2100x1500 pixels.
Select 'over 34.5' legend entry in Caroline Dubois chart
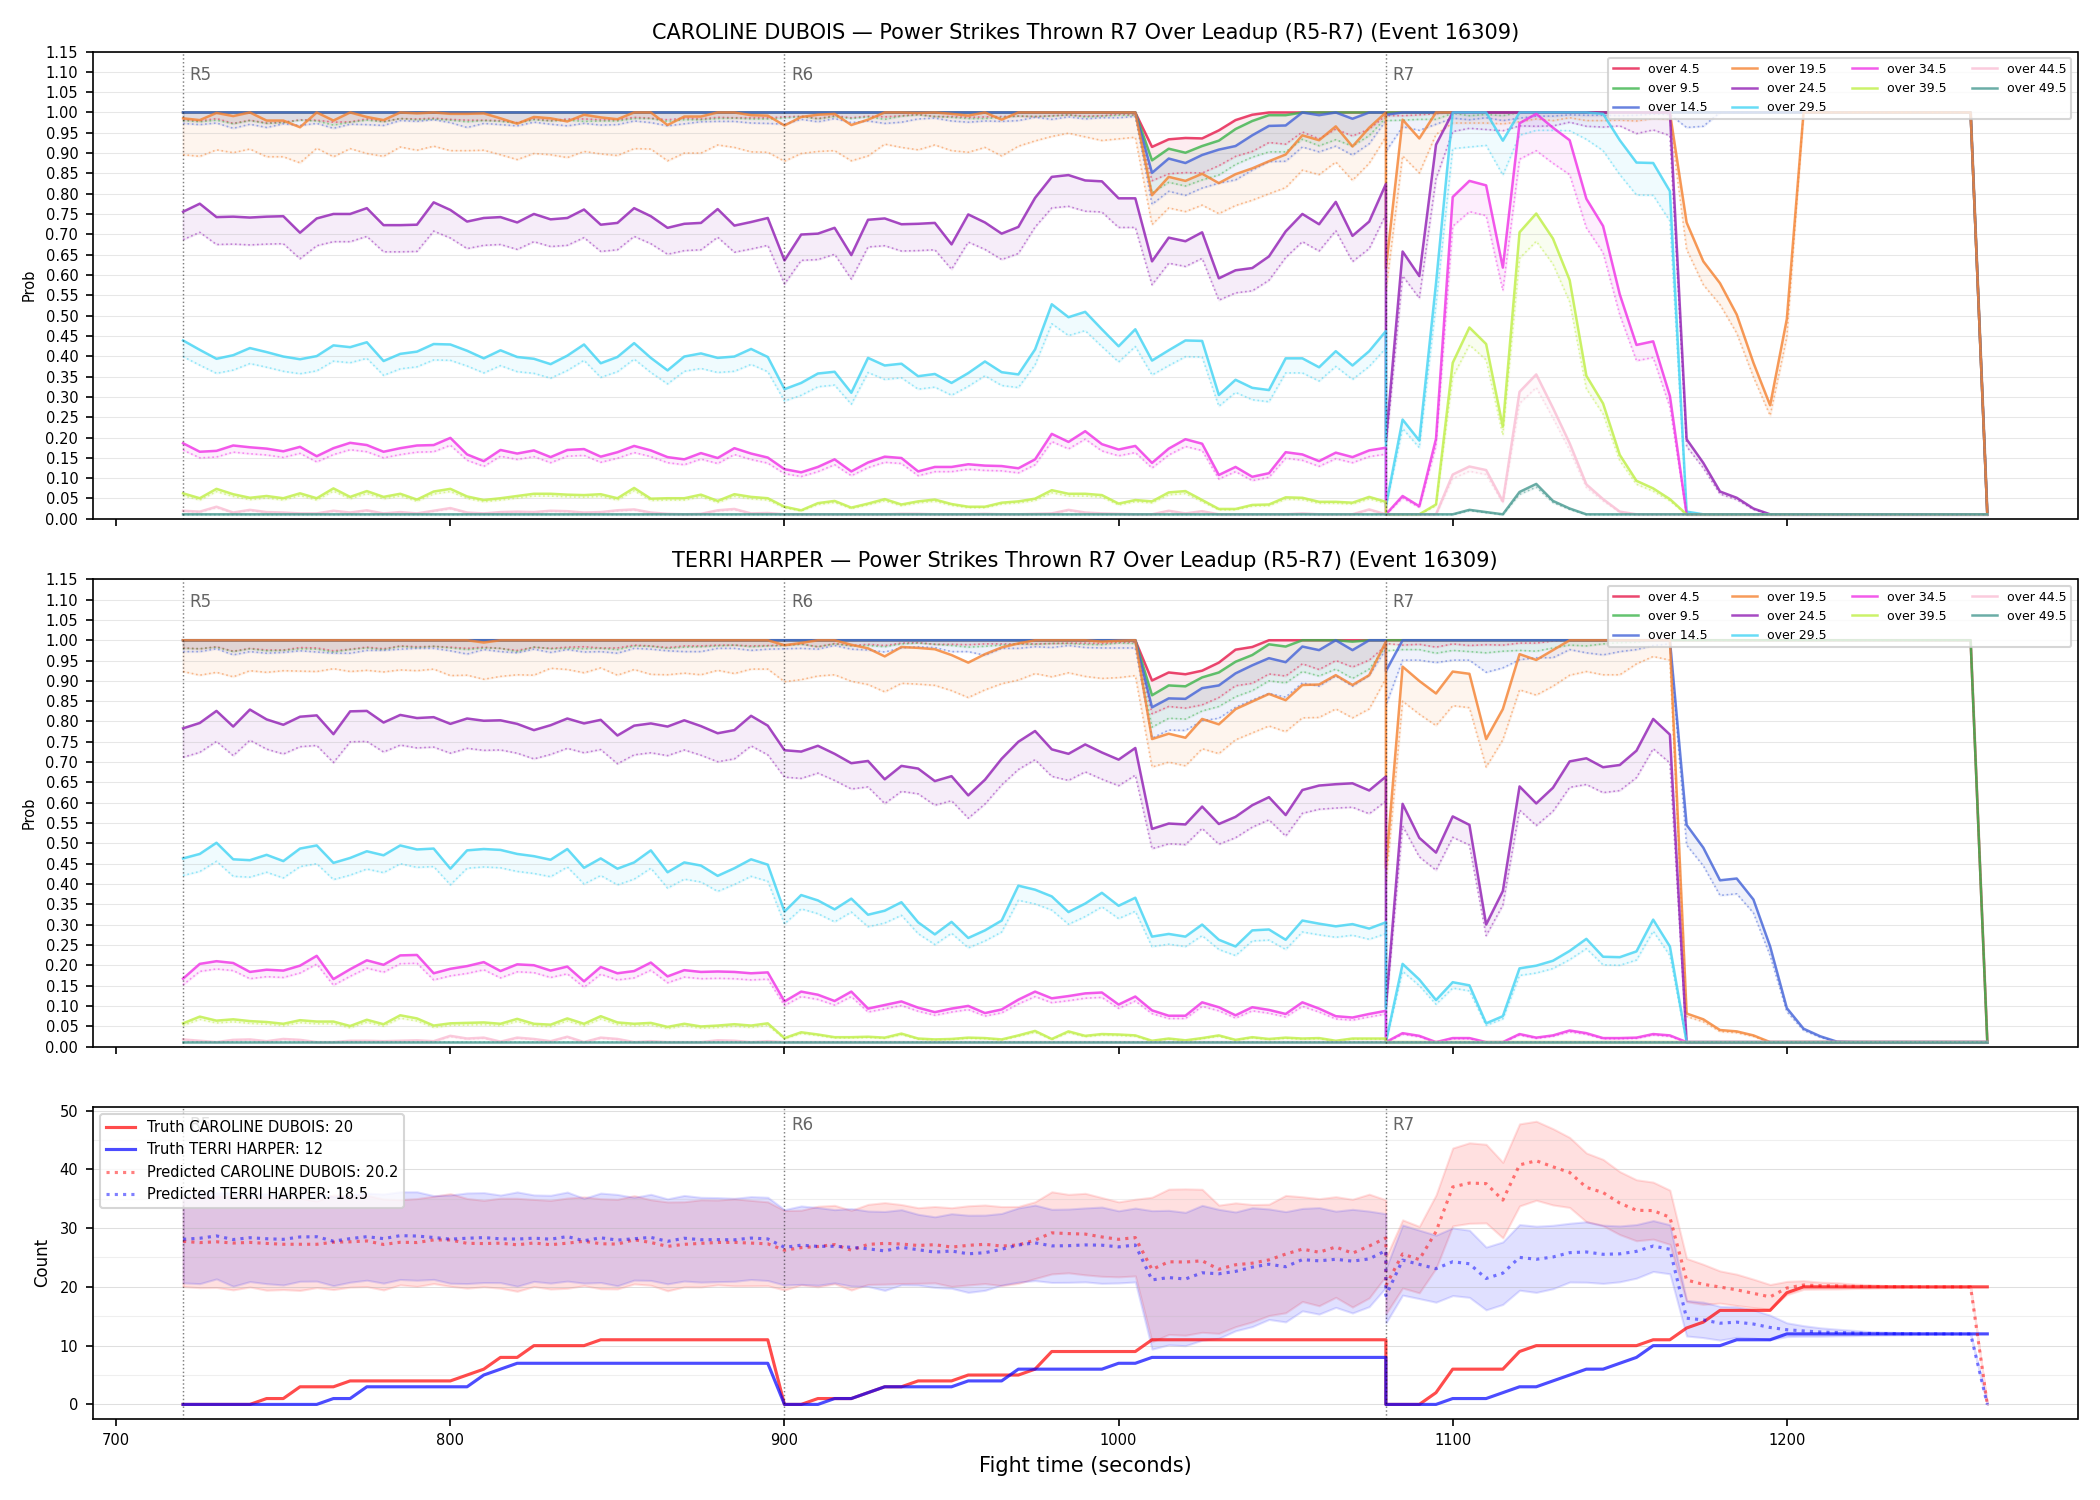tap(1899, 69)
